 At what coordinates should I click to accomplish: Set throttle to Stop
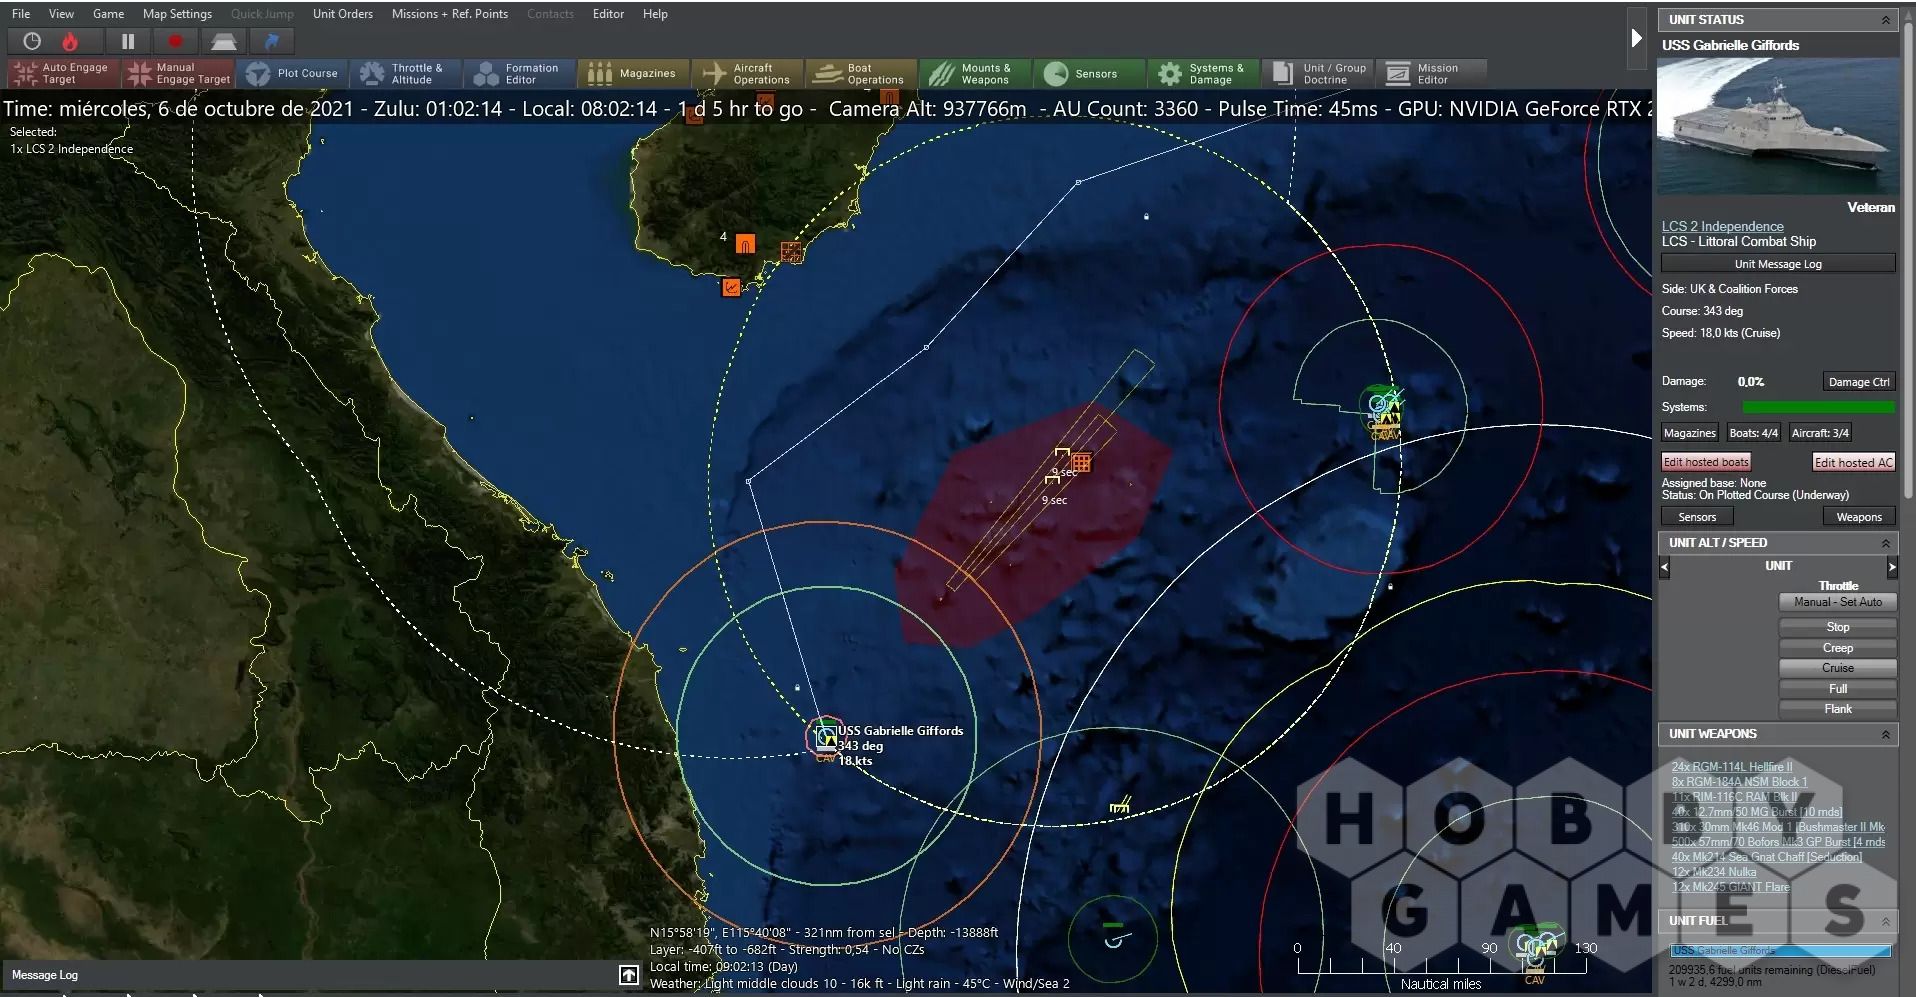(x=1837, y=627)
